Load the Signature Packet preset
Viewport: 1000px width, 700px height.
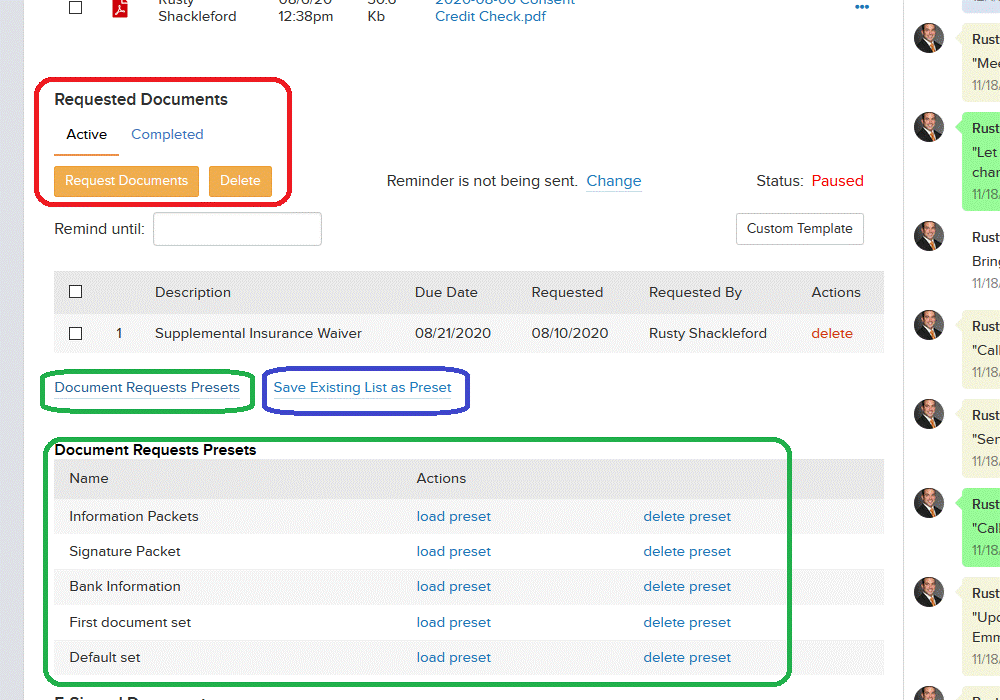pyautogui.click(x=453, y=551)
